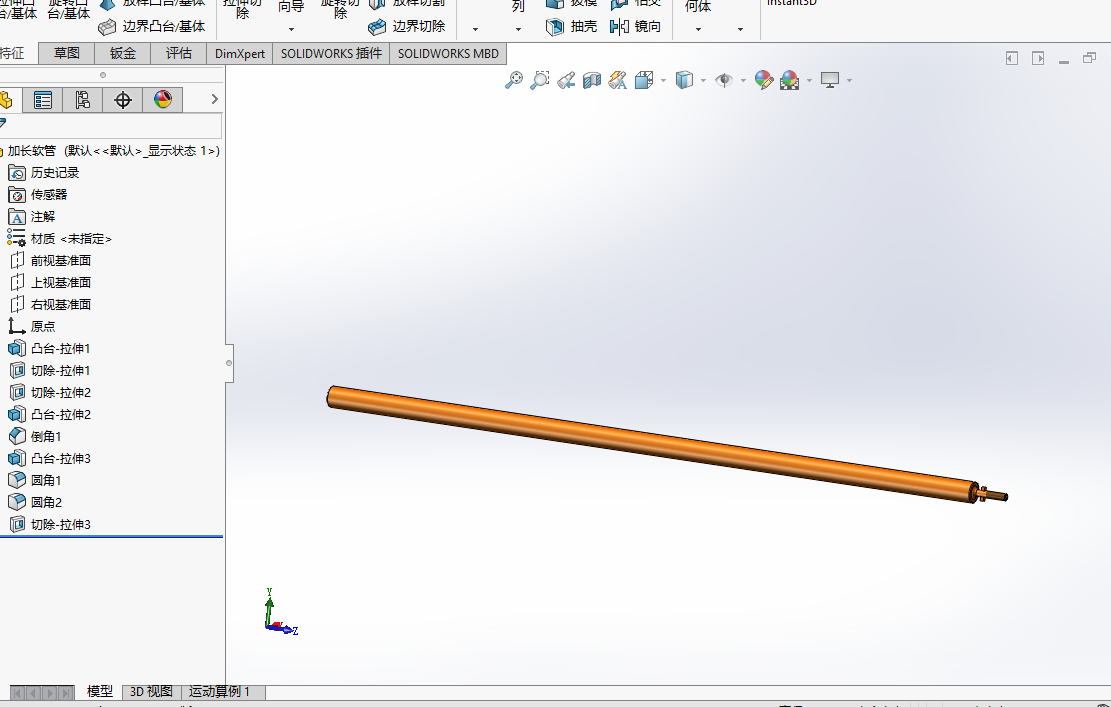Select the 加长软管 part root node
Screen dimensions: 1111x707
pyautogui.click(x=111, y=151)
